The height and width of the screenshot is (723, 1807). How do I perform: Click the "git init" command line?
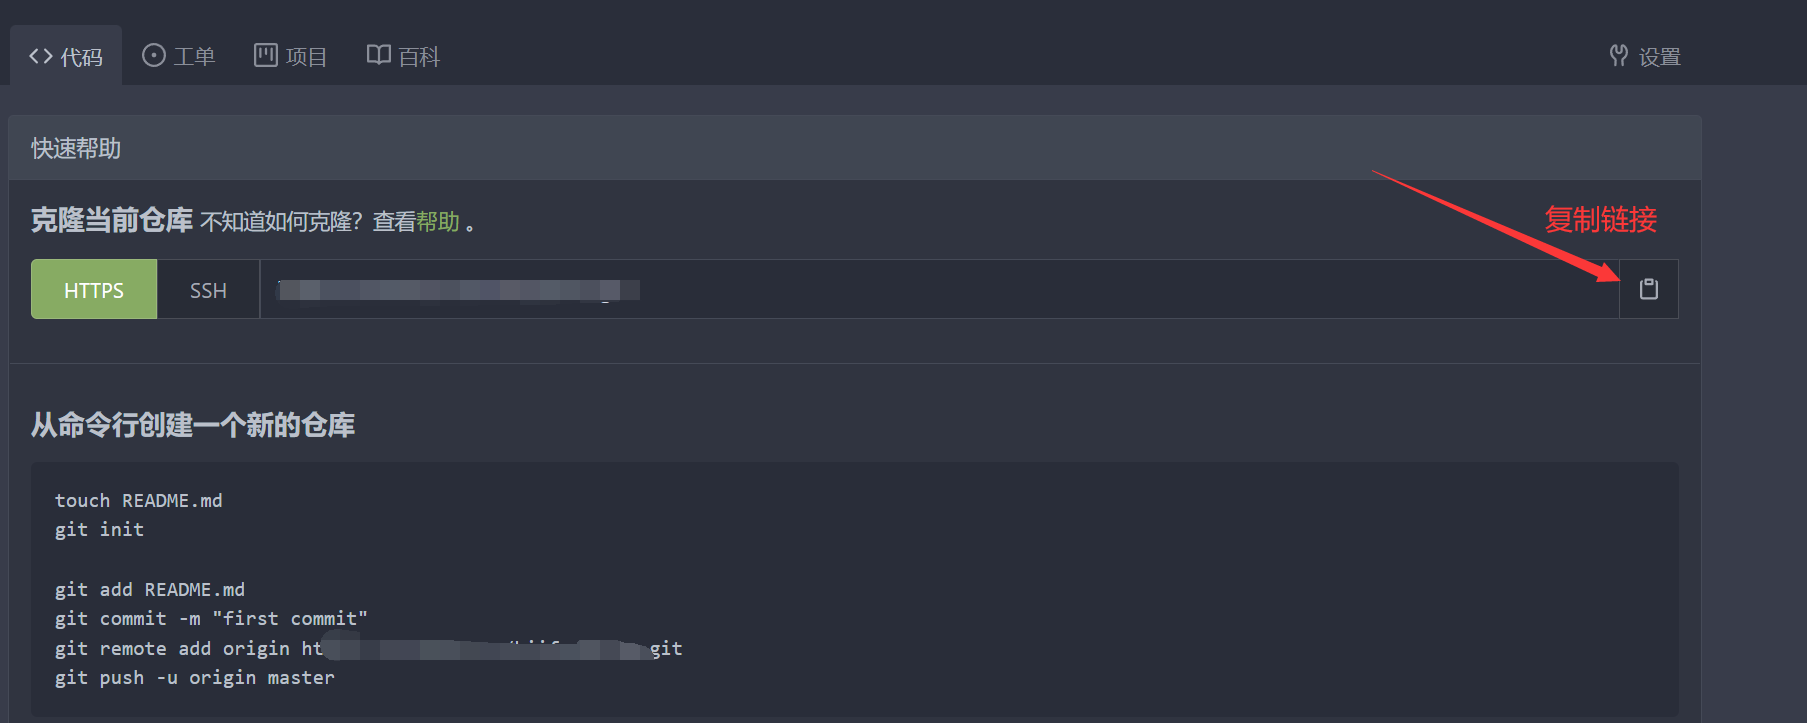point(99,530)
